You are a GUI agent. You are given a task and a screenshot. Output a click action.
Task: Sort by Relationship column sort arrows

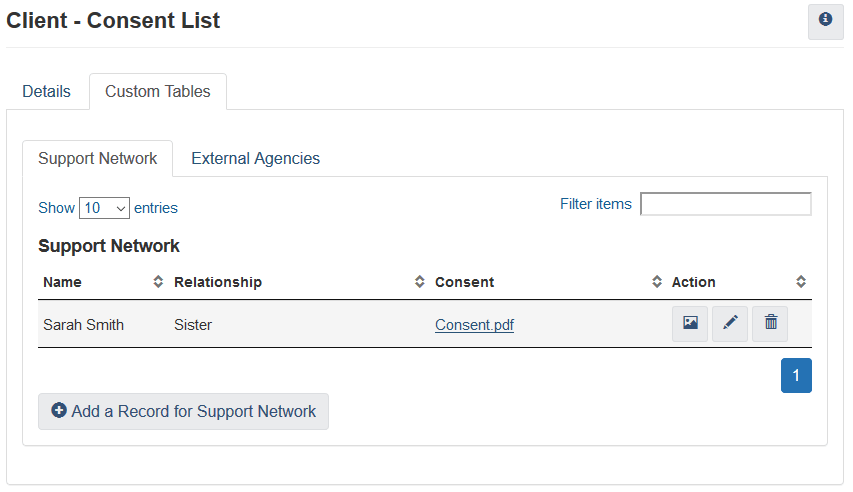tap(419, 281)
